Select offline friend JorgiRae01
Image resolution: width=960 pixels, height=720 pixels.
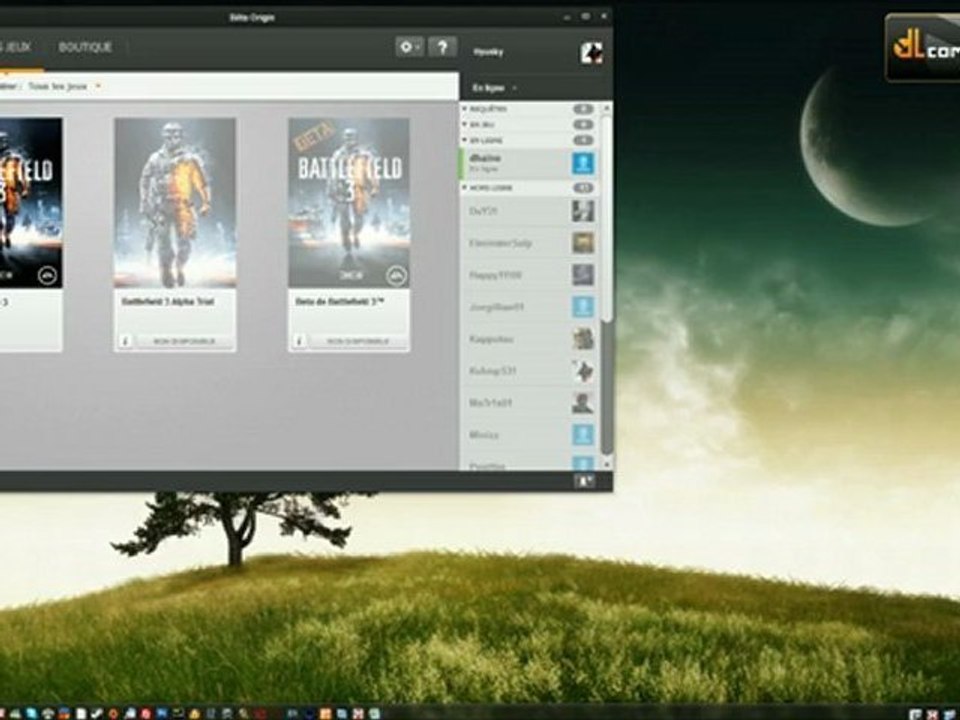(529, 307)
